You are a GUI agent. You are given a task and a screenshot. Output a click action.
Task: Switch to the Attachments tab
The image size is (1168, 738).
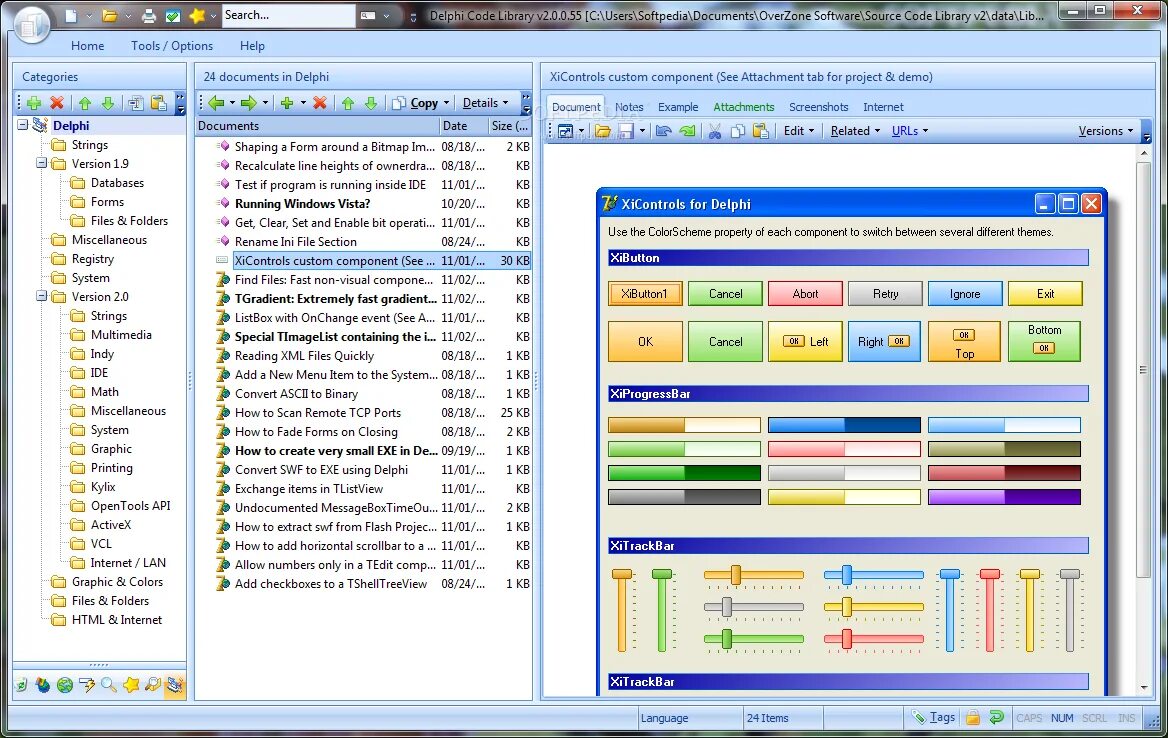click(743, 107)
